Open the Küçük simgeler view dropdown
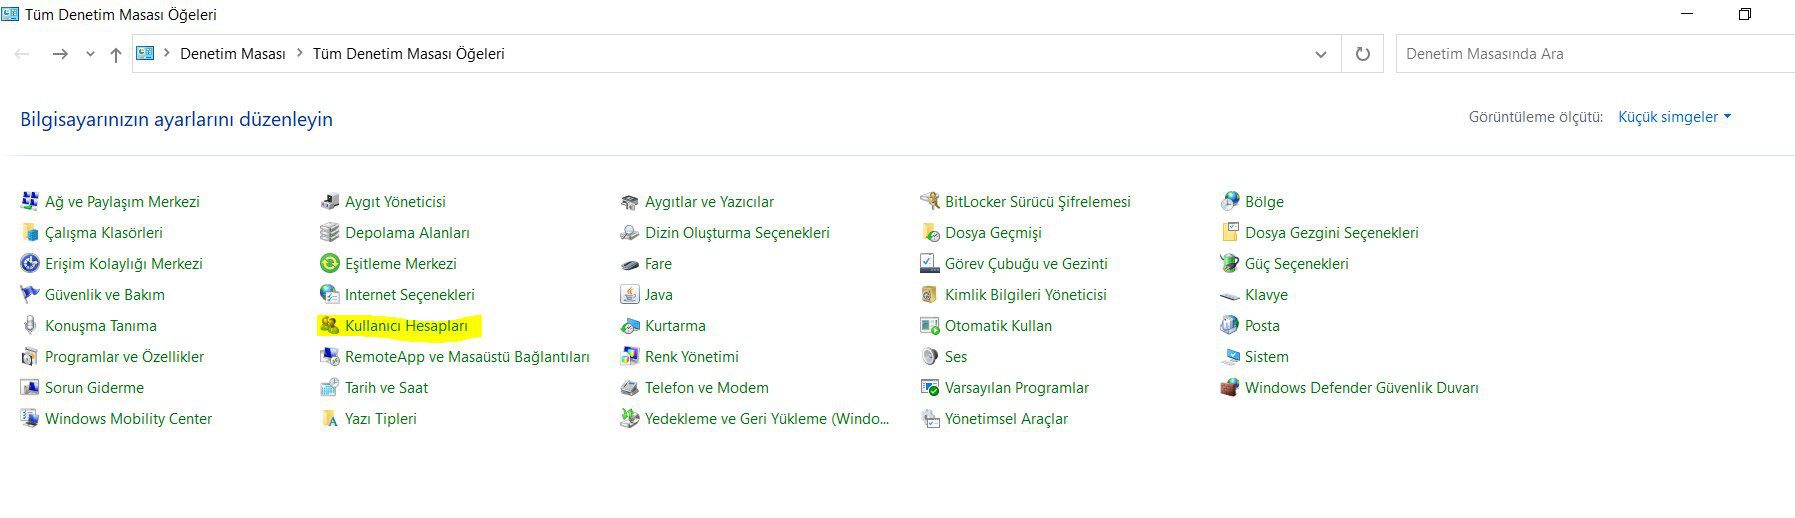The image size is (1795, 518). 1674,117
